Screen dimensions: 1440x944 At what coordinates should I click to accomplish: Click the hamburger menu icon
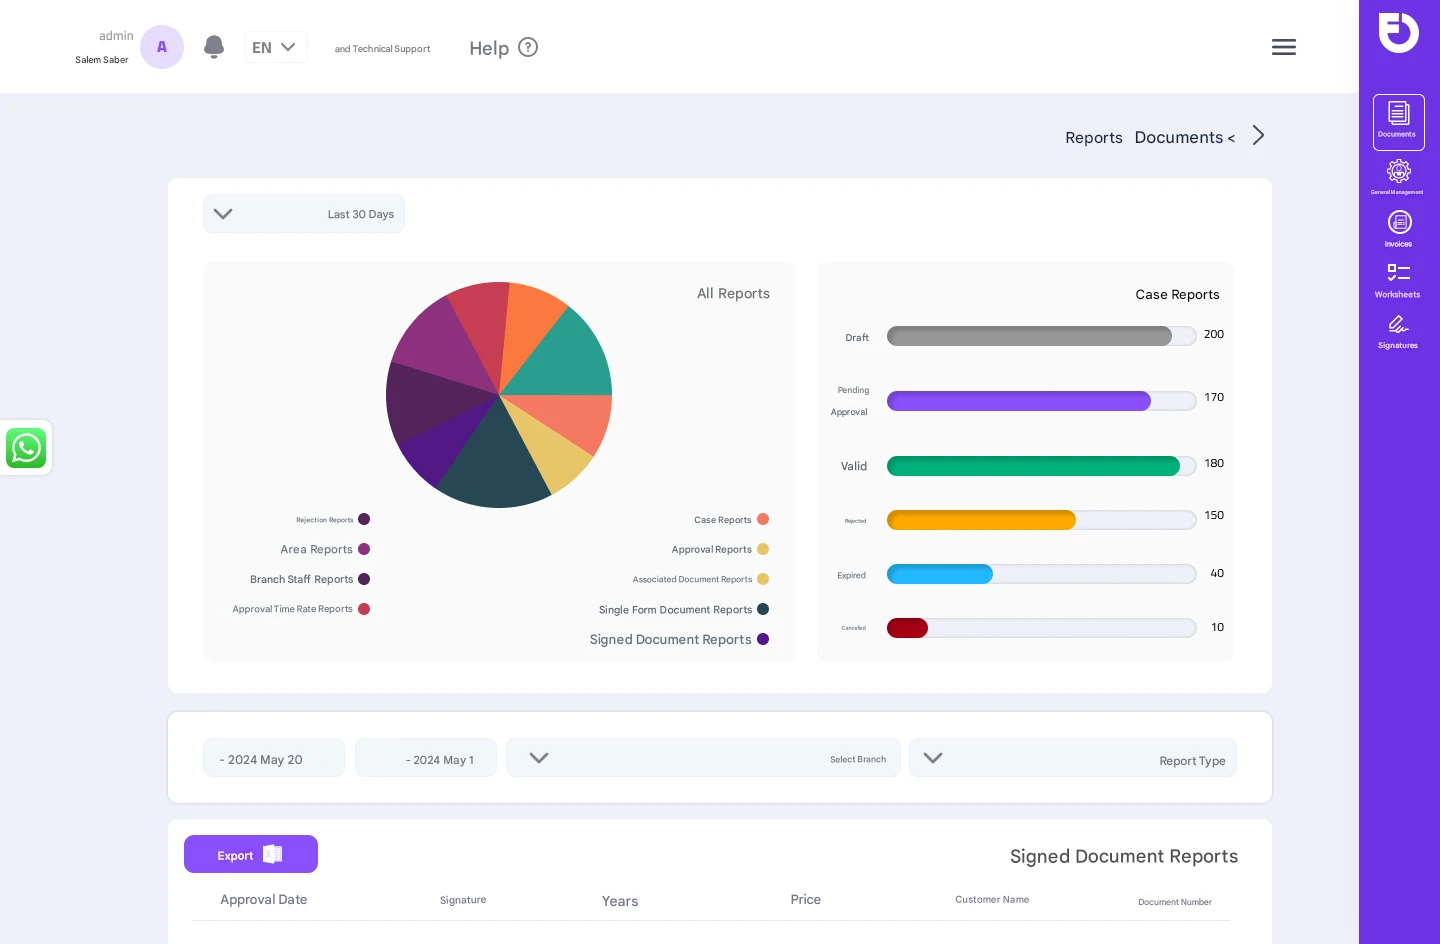tap(1284, 47)
